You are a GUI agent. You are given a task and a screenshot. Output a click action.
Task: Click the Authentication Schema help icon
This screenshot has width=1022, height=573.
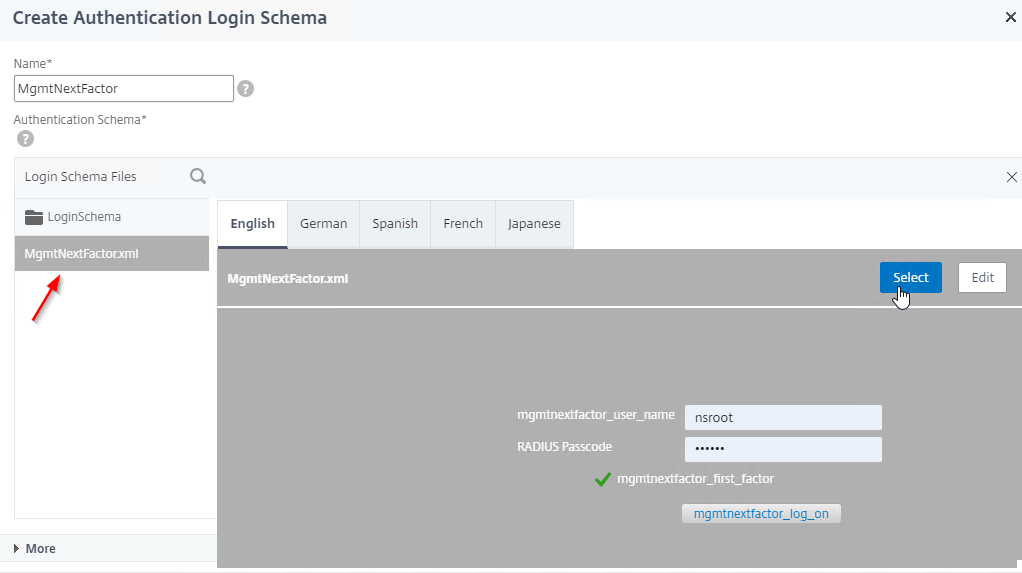click(25, 139)
